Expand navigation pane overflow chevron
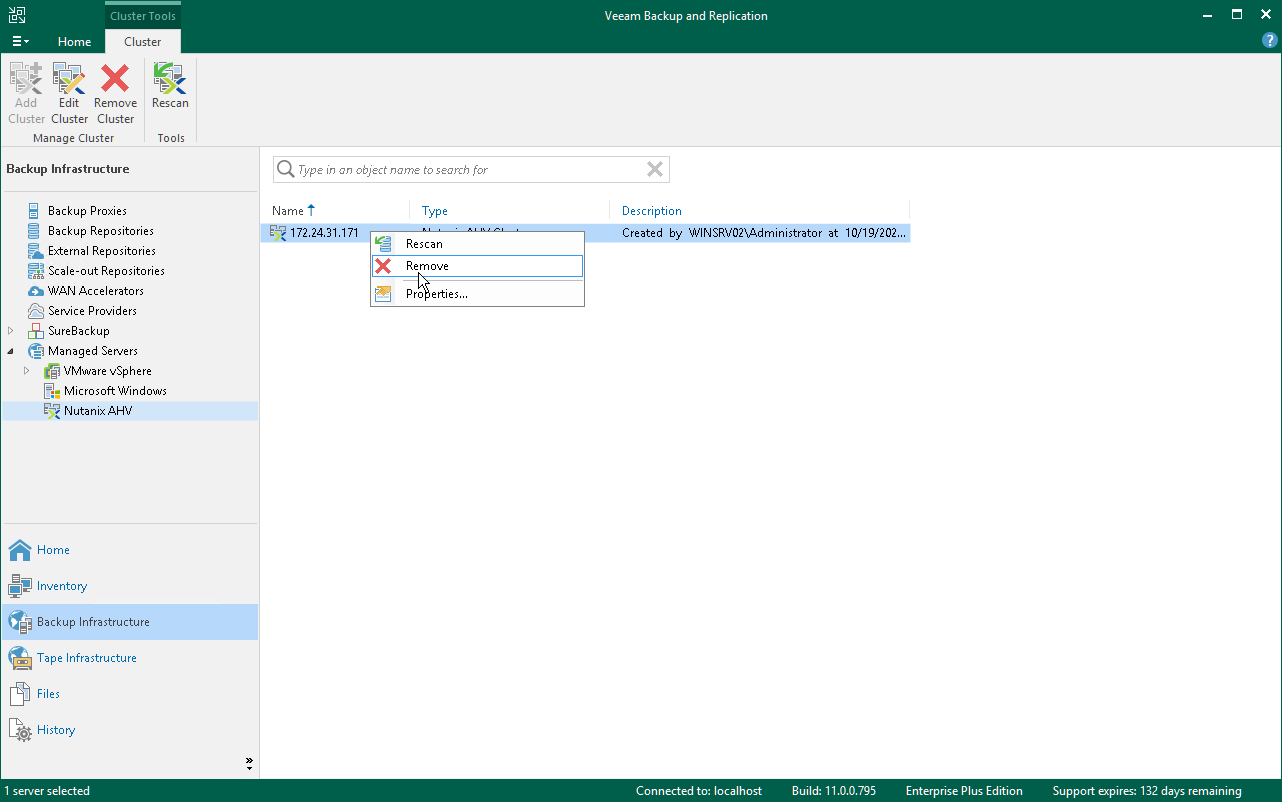 tap(249, 764)
